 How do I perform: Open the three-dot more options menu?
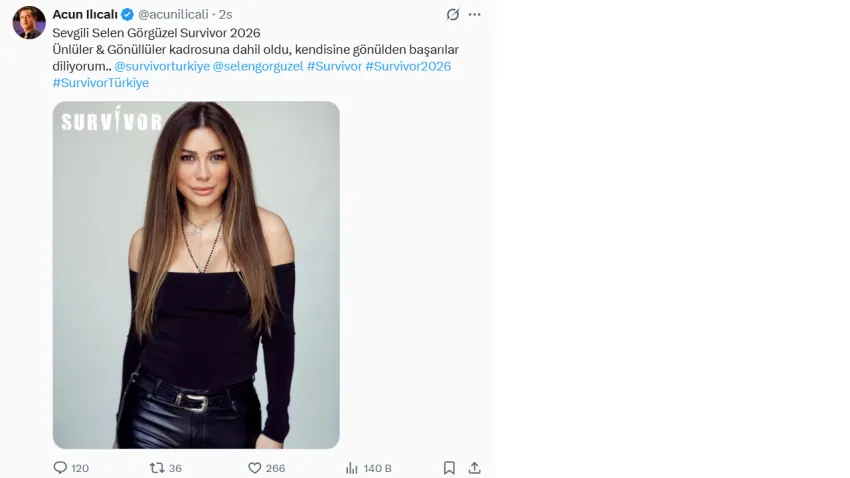click(475, 15)
